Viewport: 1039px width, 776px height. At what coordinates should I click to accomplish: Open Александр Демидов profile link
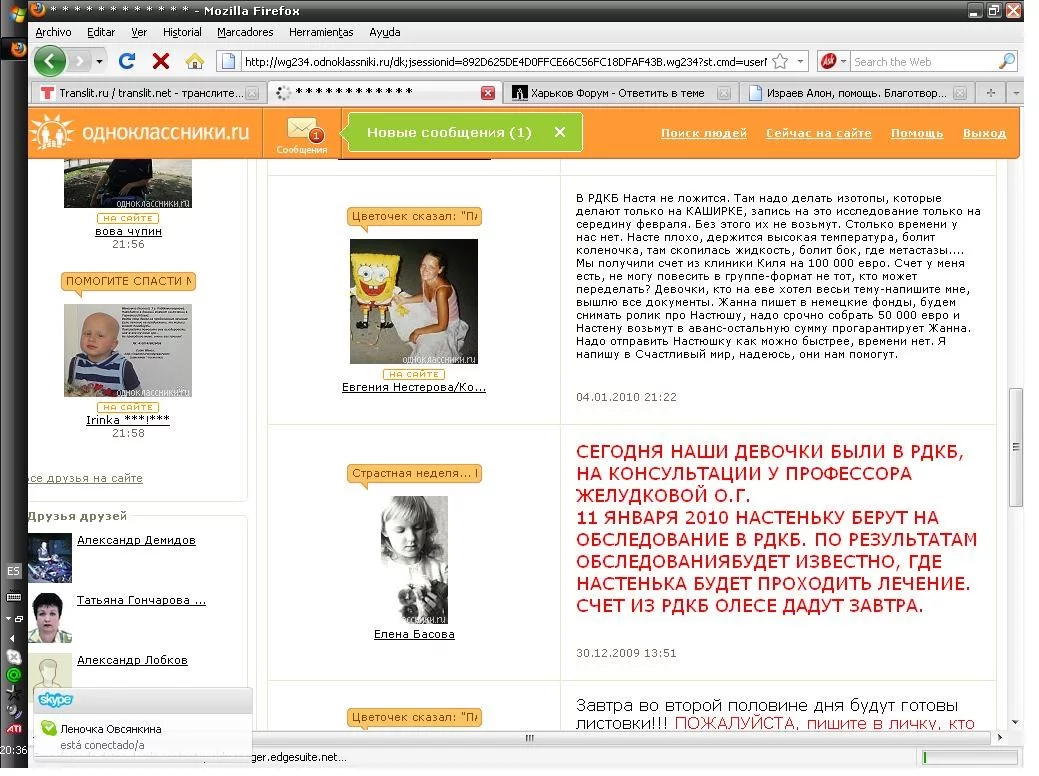pyautogui.click(x=137, y=541)
